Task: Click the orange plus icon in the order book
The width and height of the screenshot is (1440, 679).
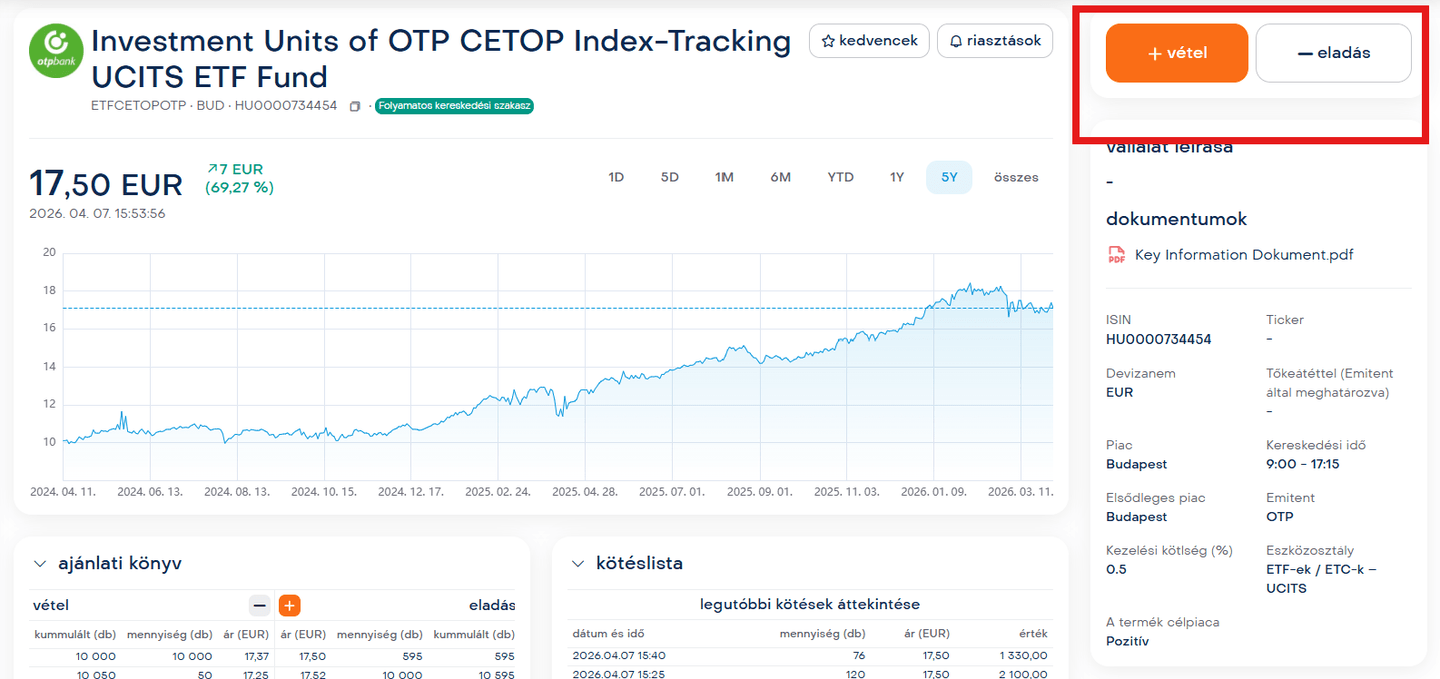Action: (x=289, y=605)
